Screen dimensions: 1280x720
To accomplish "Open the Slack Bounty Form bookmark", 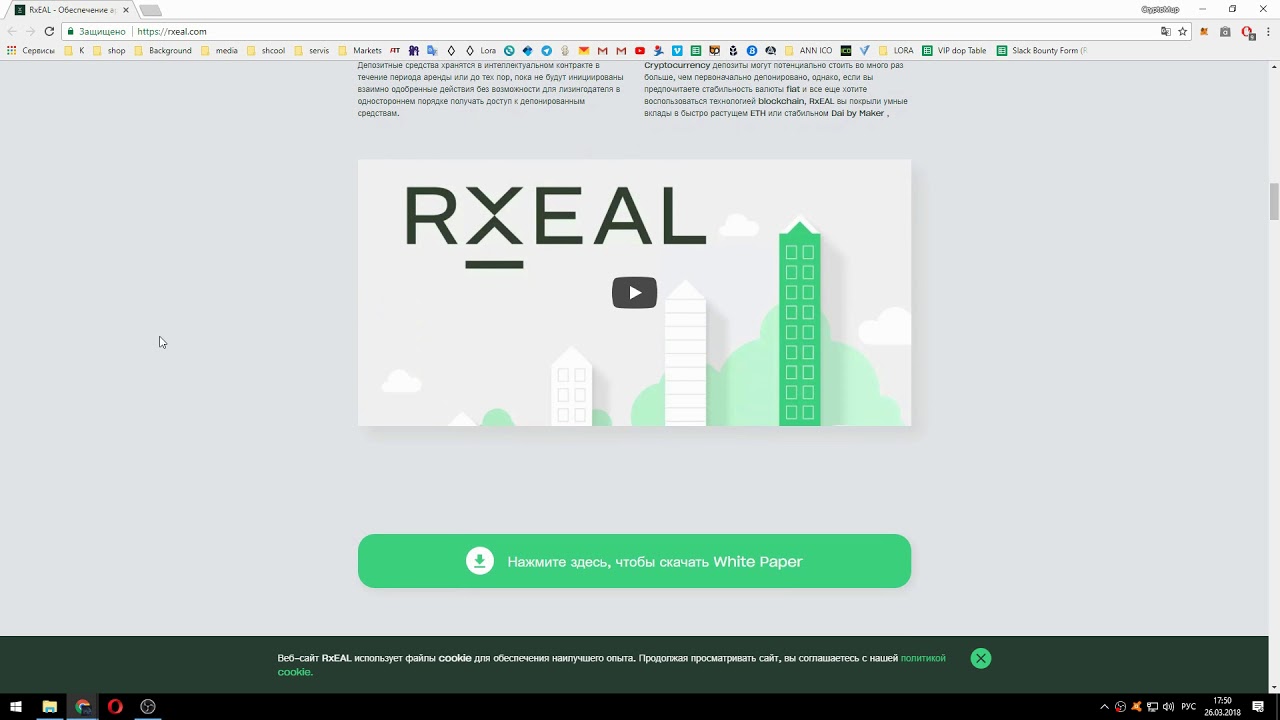I will (1041, 50).
